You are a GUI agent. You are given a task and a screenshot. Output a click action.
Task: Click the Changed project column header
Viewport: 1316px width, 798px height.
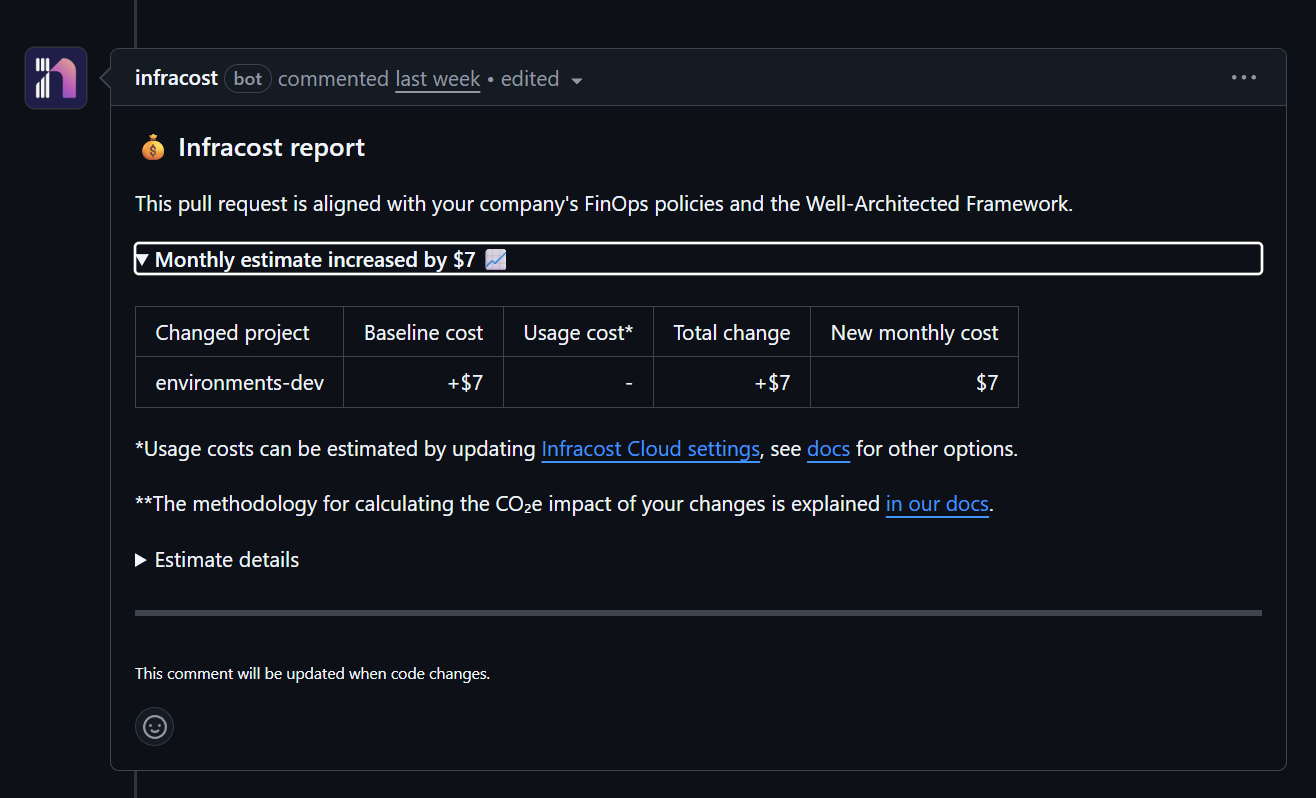232,333
